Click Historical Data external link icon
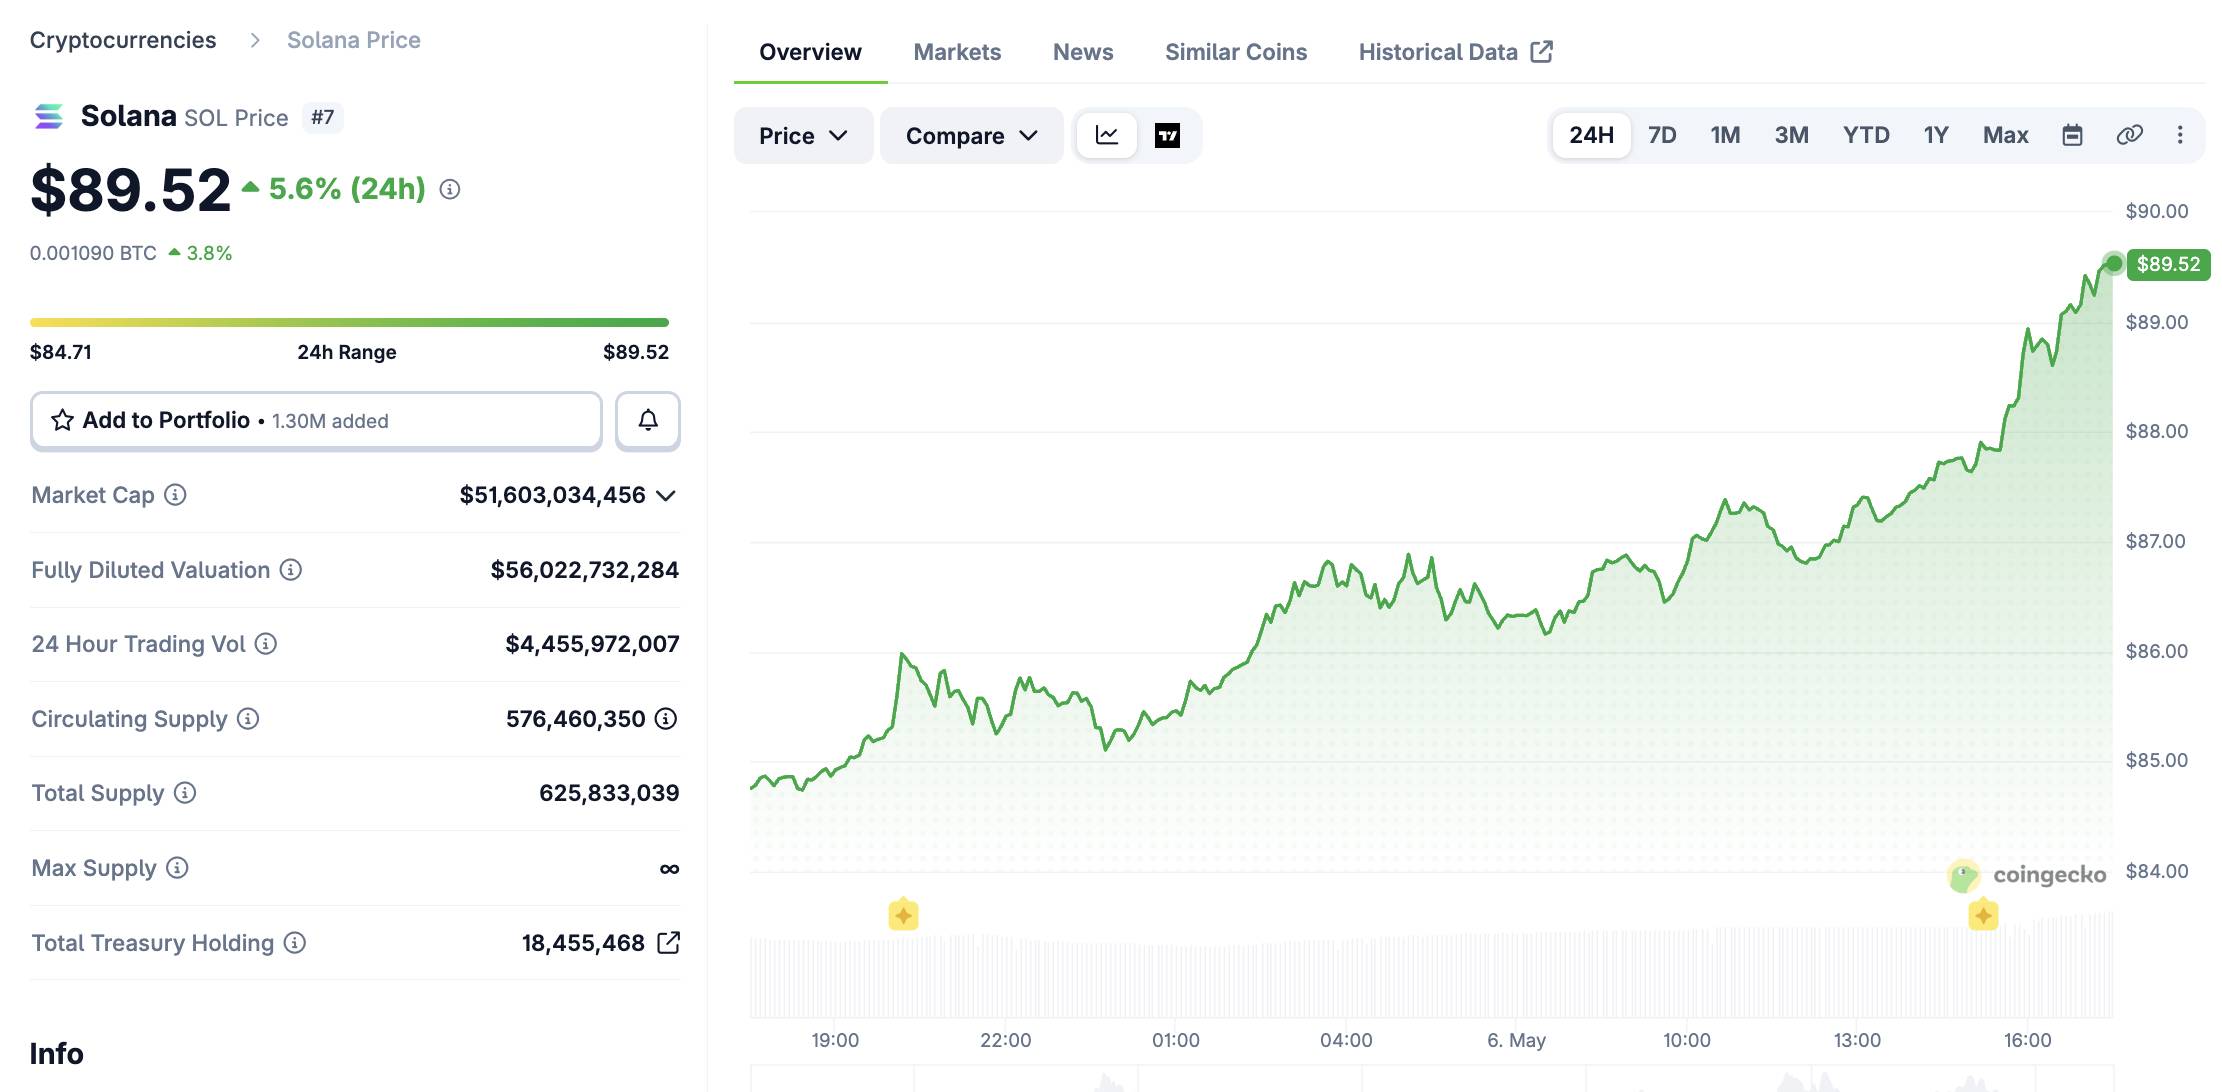 [1542, 52]
